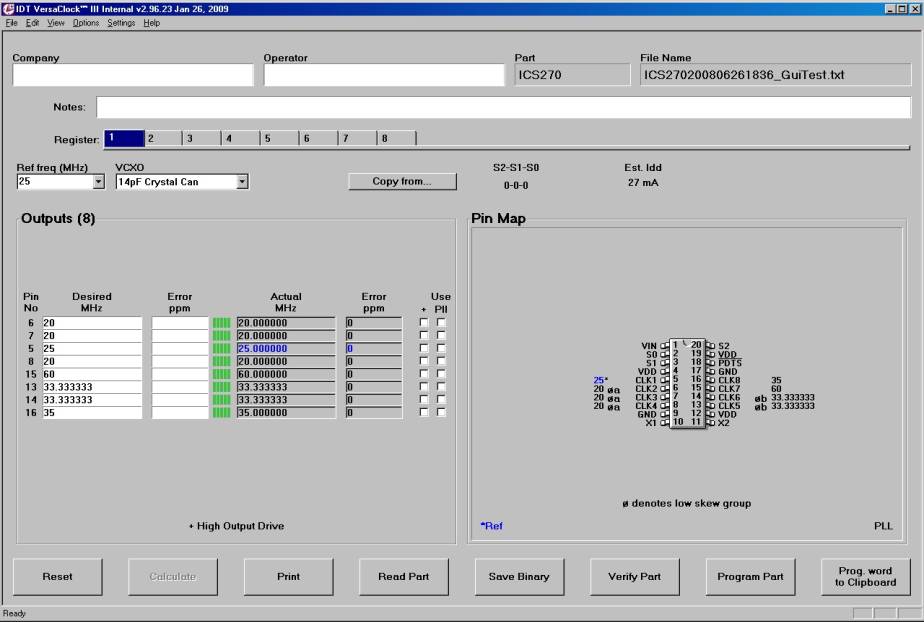Viewport: 924px width, 622px height.
Task: Select Register tab 3
Action: click(x=202, y=138)
